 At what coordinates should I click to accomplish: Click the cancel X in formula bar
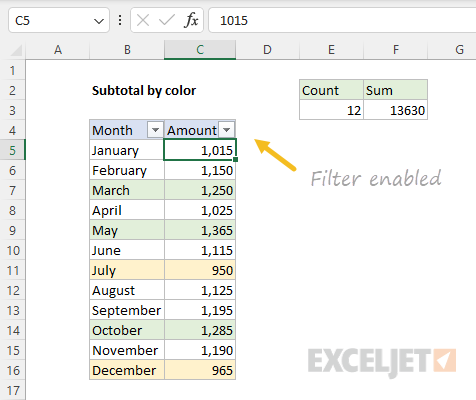[x=143, y=21]
